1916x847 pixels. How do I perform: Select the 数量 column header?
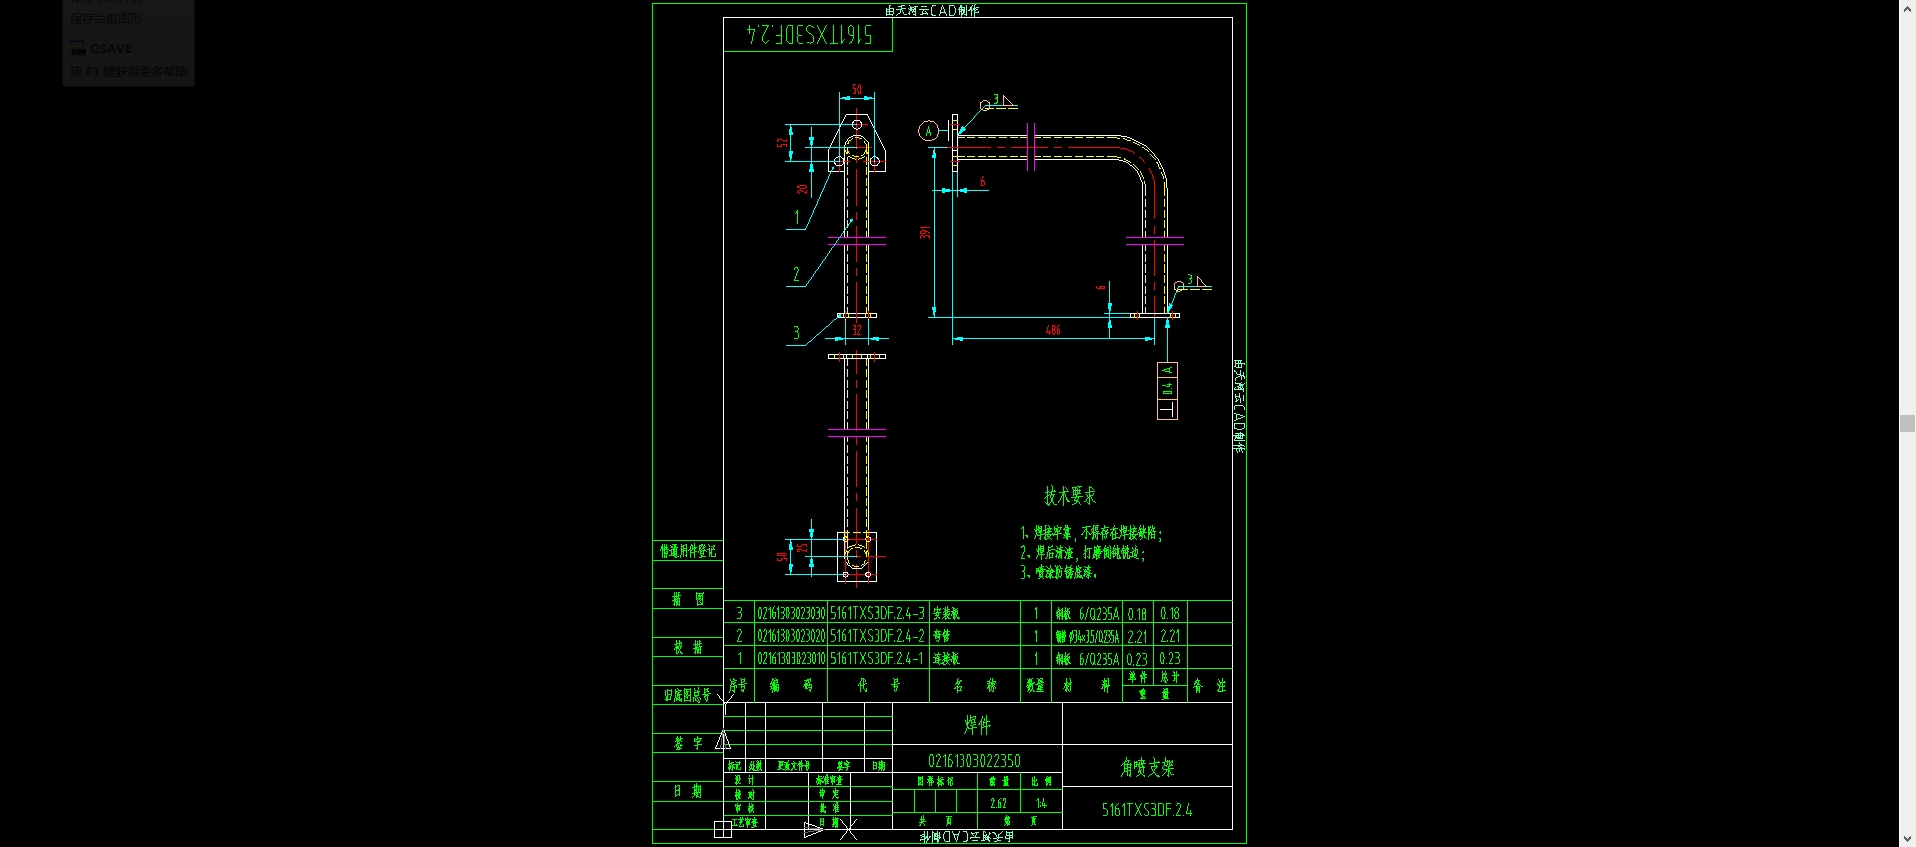[x=1035, y=685]
